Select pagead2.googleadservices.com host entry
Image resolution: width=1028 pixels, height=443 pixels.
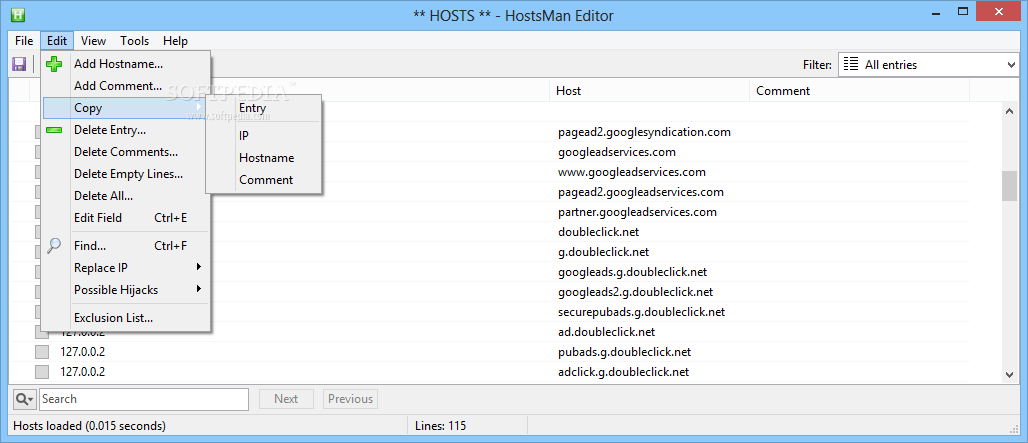click(x=641, y=192)
